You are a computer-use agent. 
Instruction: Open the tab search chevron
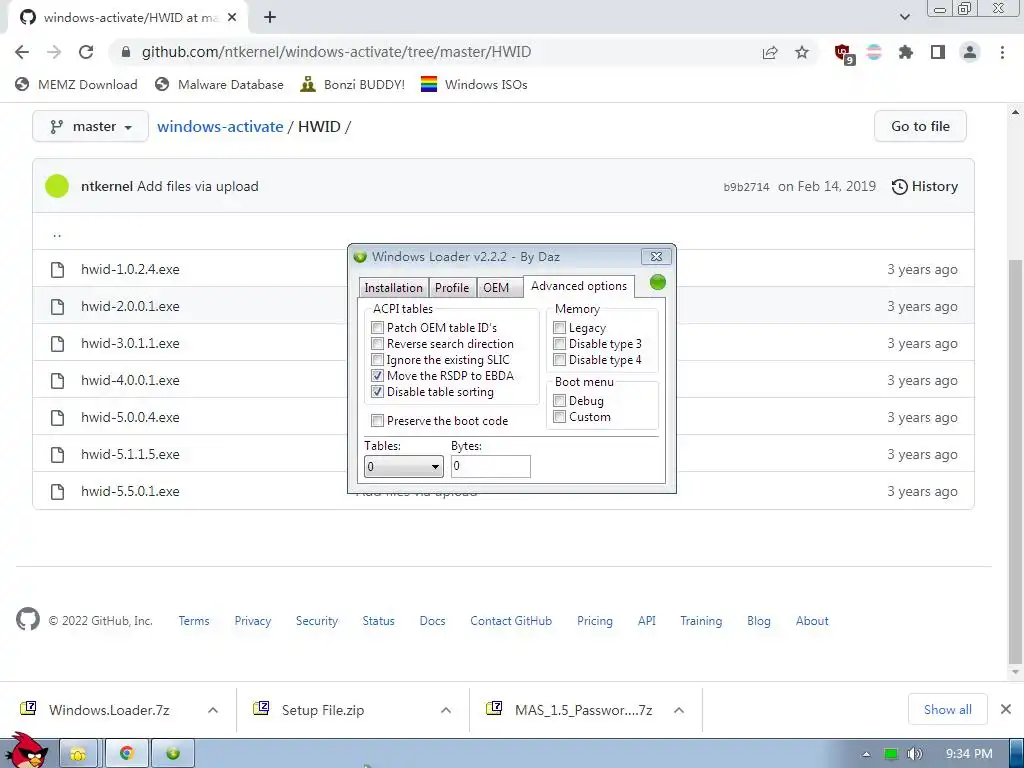904,17
